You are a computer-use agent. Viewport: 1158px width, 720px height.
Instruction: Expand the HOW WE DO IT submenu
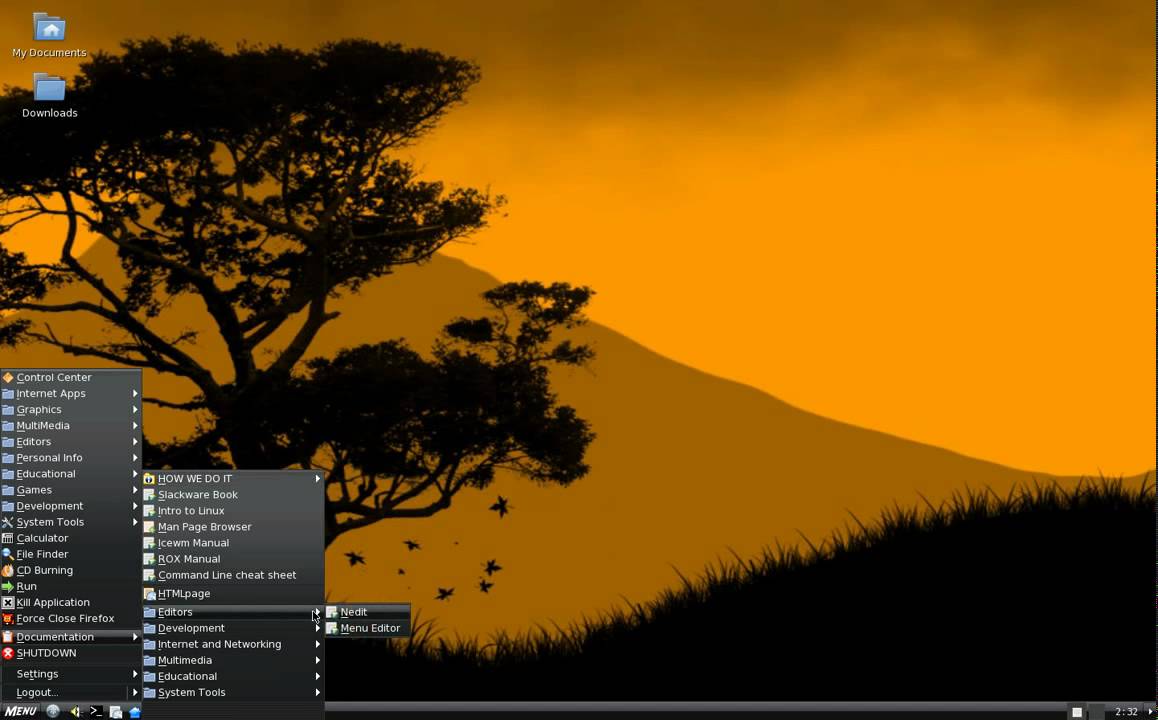click(233, 479)
